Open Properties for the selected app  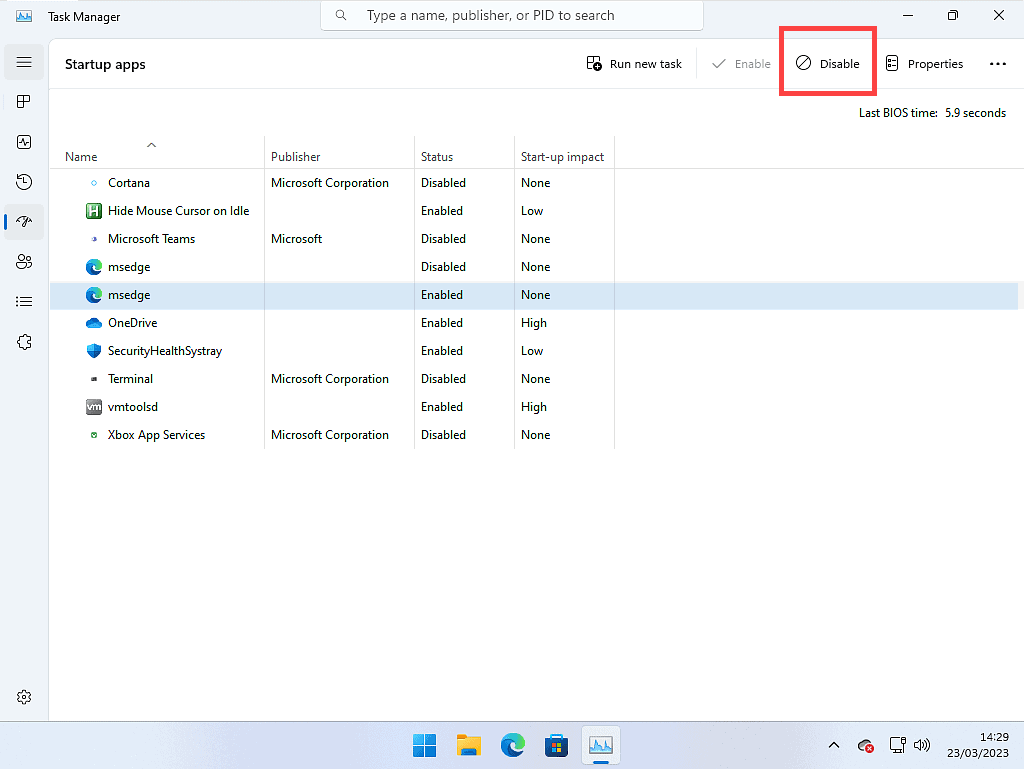pos(924,64)
